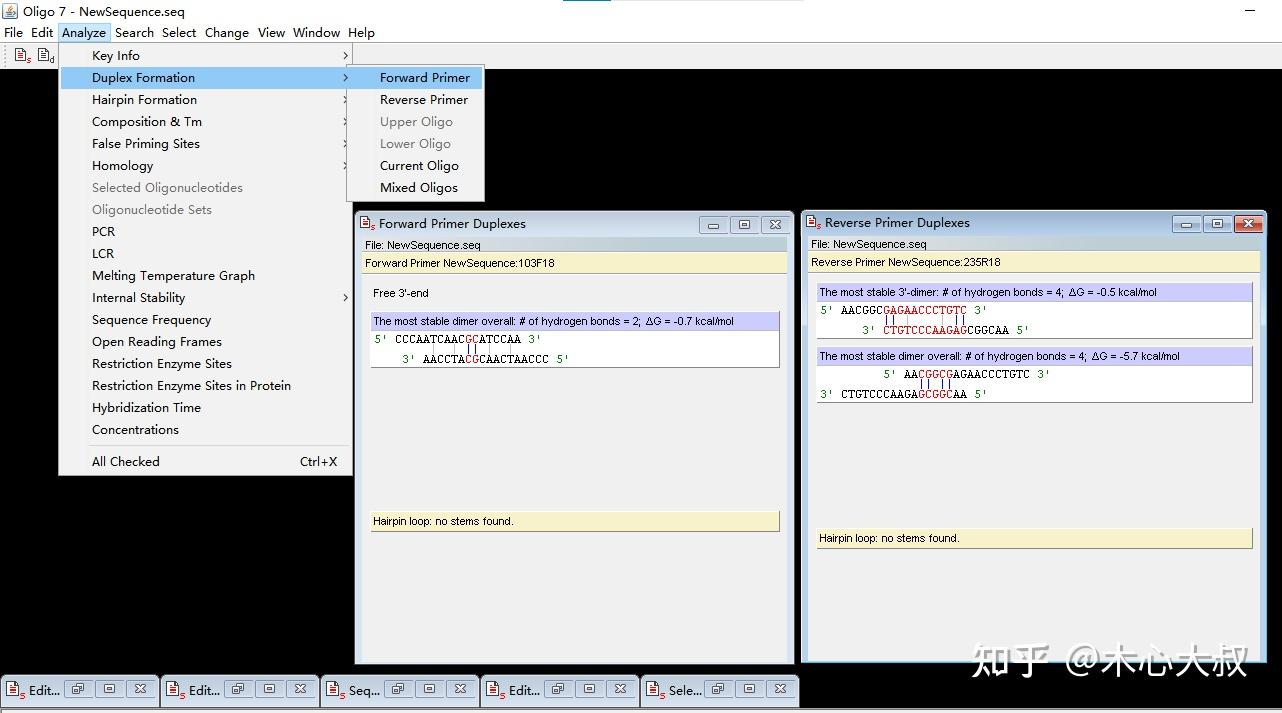Click the minimized Sele... window icon
The height and width of the screenshot is (713, 1282).
click(x=655, y=690)
